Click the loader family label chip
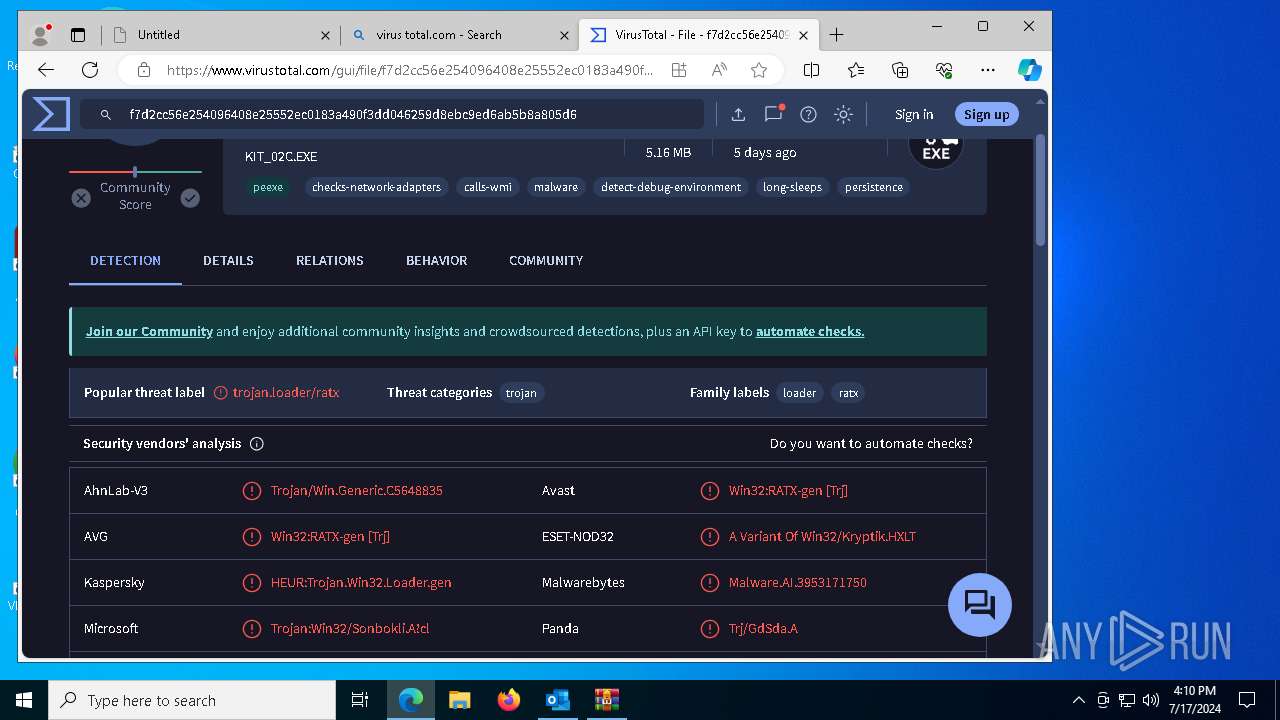This screenshot has height=720, width=1280. point(799,393)
